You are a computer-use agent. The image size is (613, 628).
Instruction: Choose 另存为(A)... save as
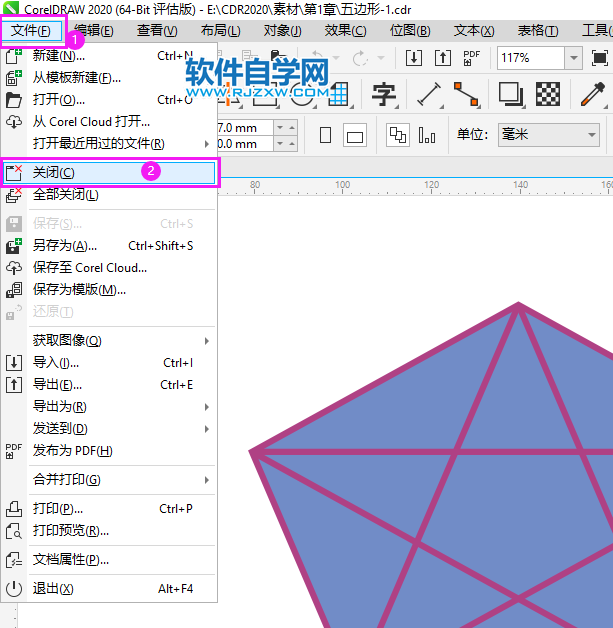(x=109, y=246)
